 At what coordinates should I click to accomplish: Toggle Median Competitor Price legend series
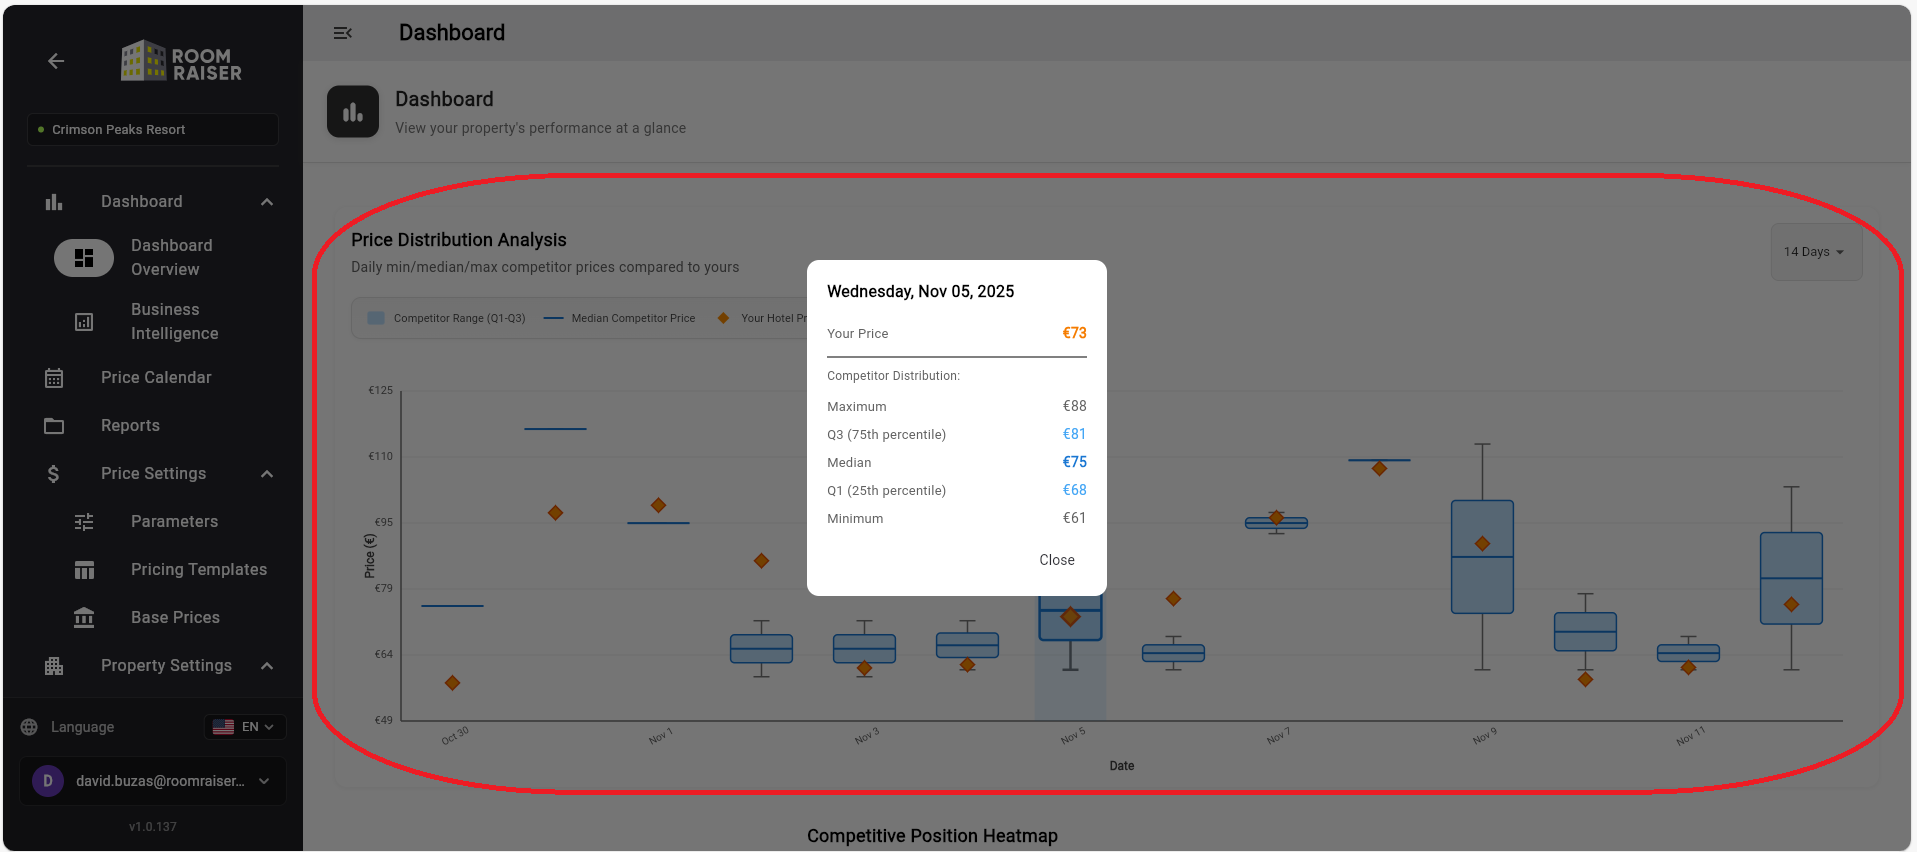point(620,318)
